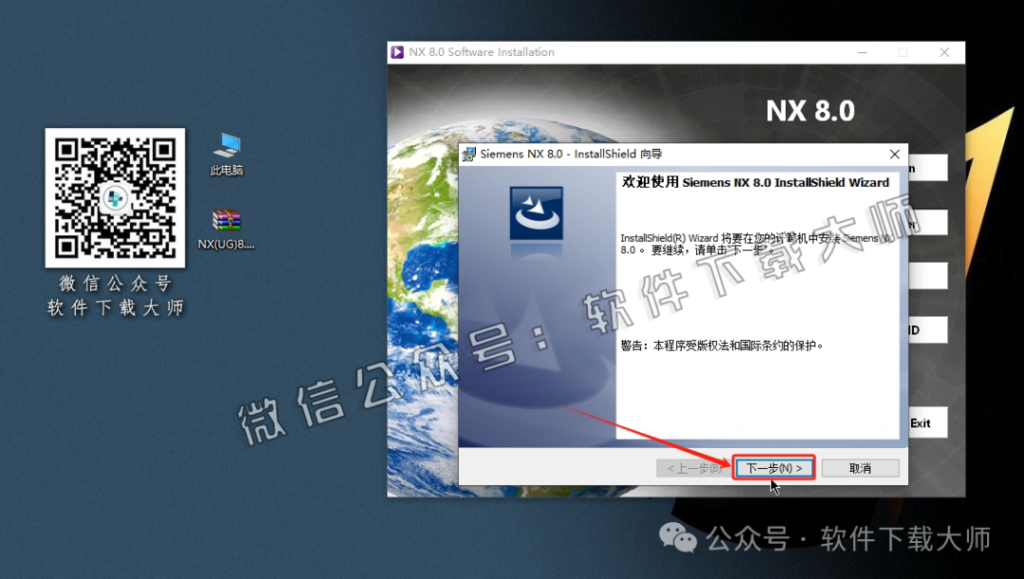Click the topmost launcher button behind the wizard
This screenshot has height=579, width=1024.
(929, 167)
